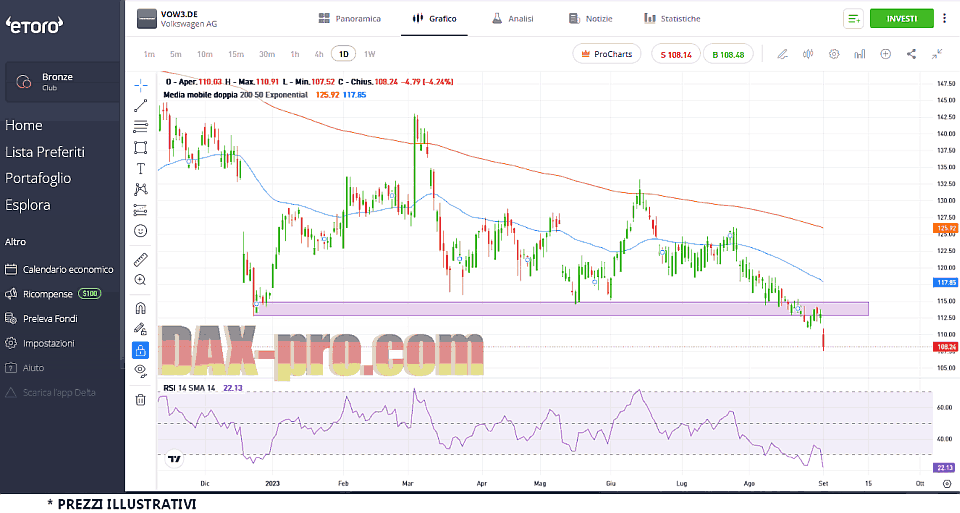Select the 1W timeframe
The height and width of the screenshot is (513, 960).
pyautogui.click(x=370, y=54)
